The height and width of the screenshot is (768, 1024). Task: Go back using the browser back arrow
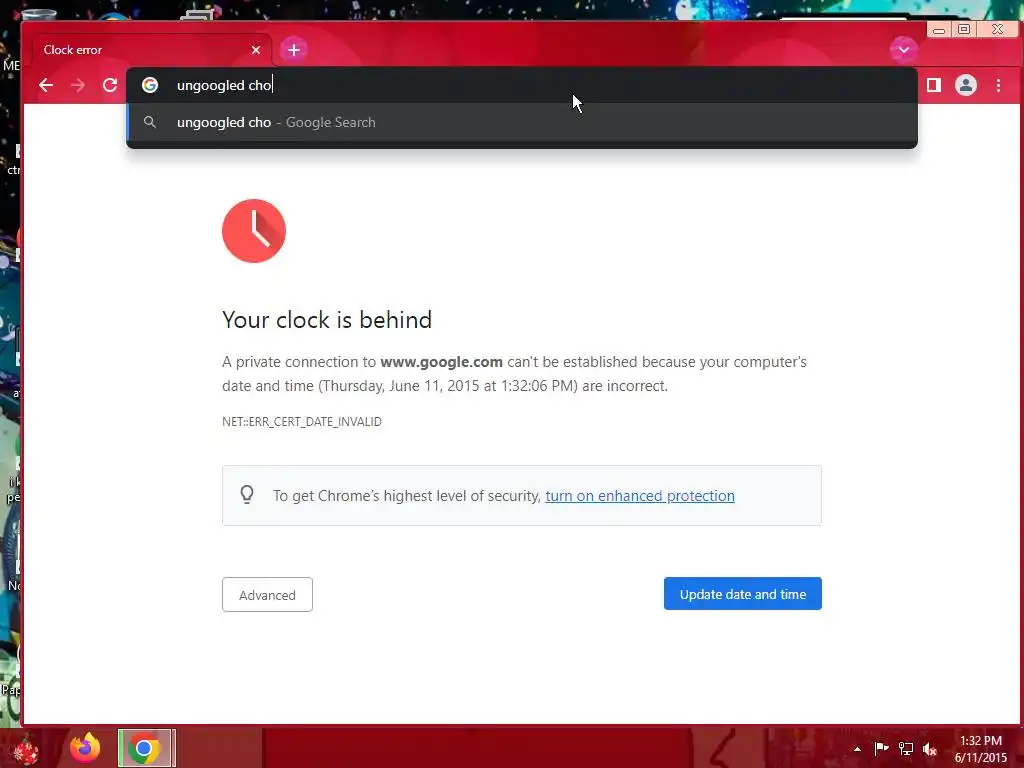click(x=46, y=85)
